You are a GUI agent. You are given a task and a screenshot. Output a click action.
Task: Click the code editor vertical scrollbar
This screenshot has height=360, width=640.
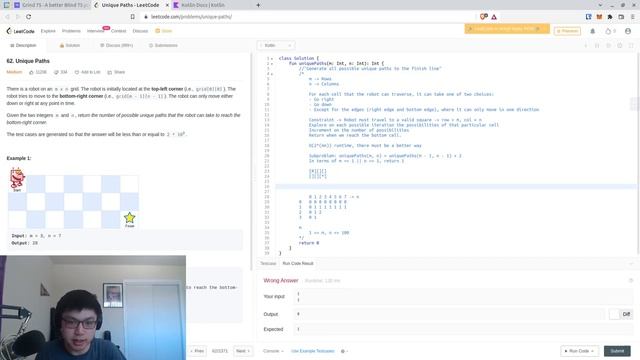click(x=638, y=155)
